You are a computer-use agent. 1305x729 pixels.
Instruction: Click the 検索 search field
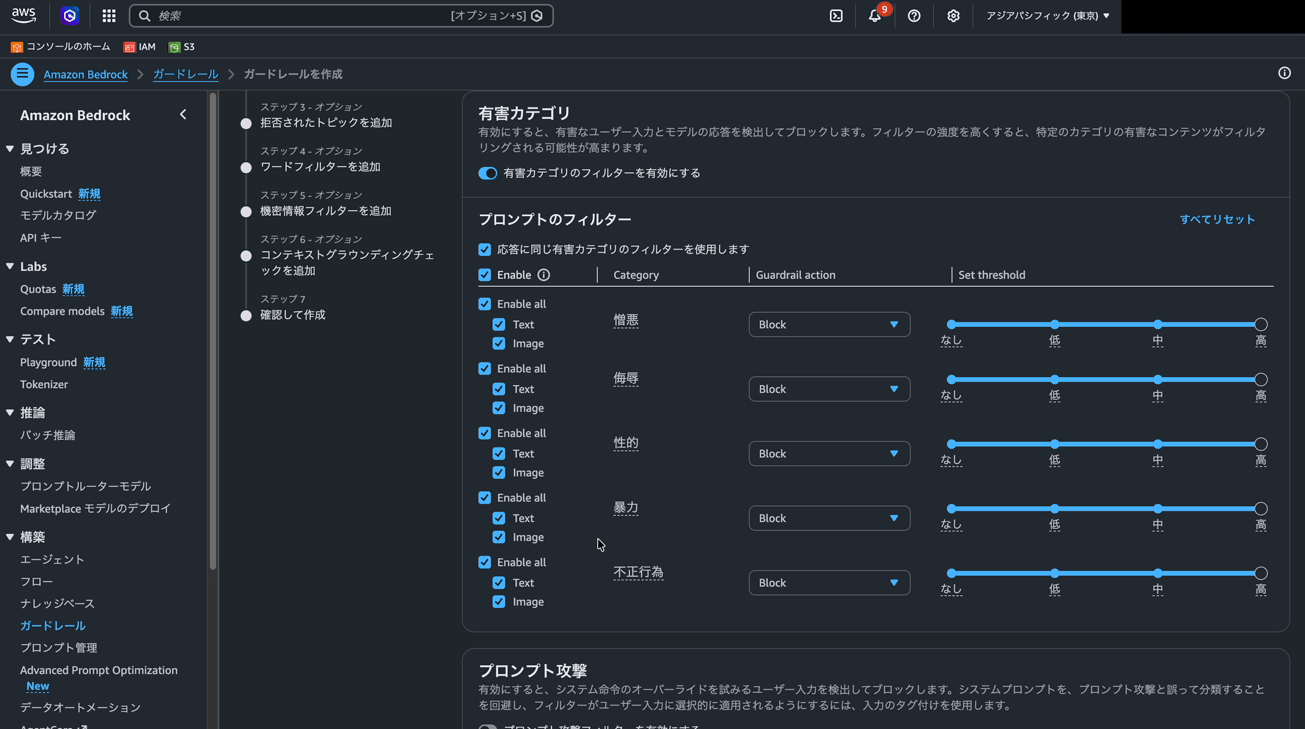(x=341, y=16)
